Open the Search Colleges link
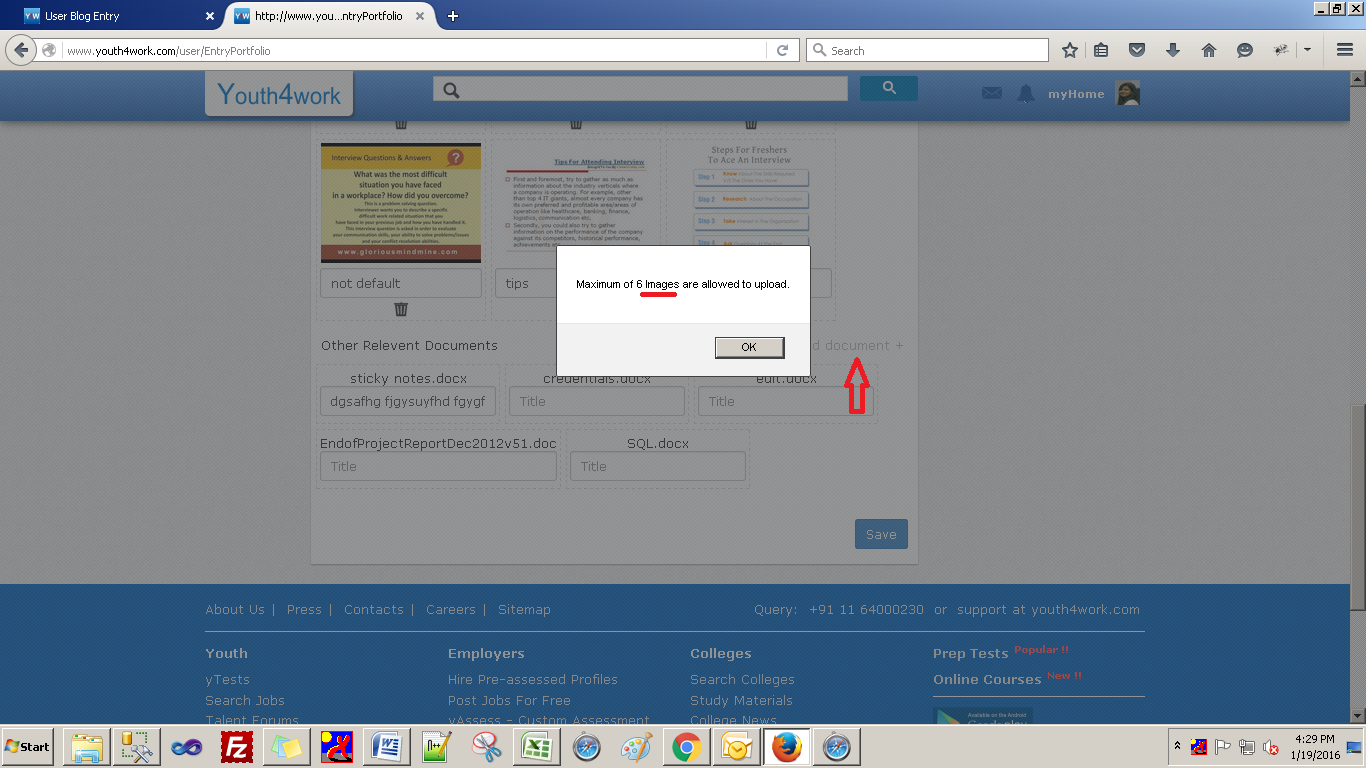 tap(742, 679)
